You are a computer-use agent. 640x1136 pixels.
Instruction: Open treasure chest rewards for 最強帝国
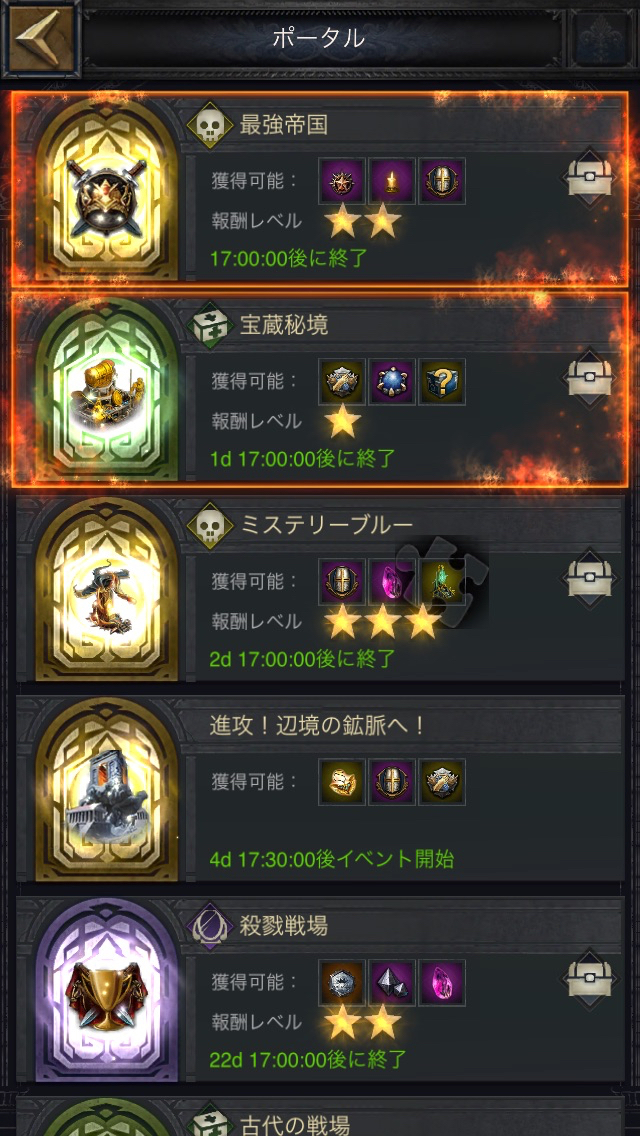590,178
